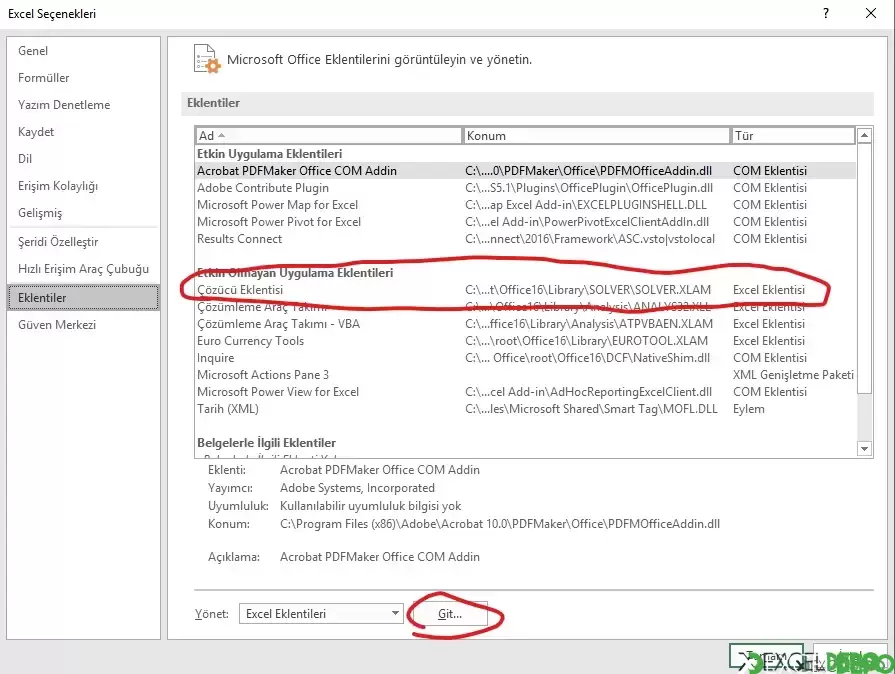Click the add-ins gear document icon
895x674 pixels.
coord(207,59)
